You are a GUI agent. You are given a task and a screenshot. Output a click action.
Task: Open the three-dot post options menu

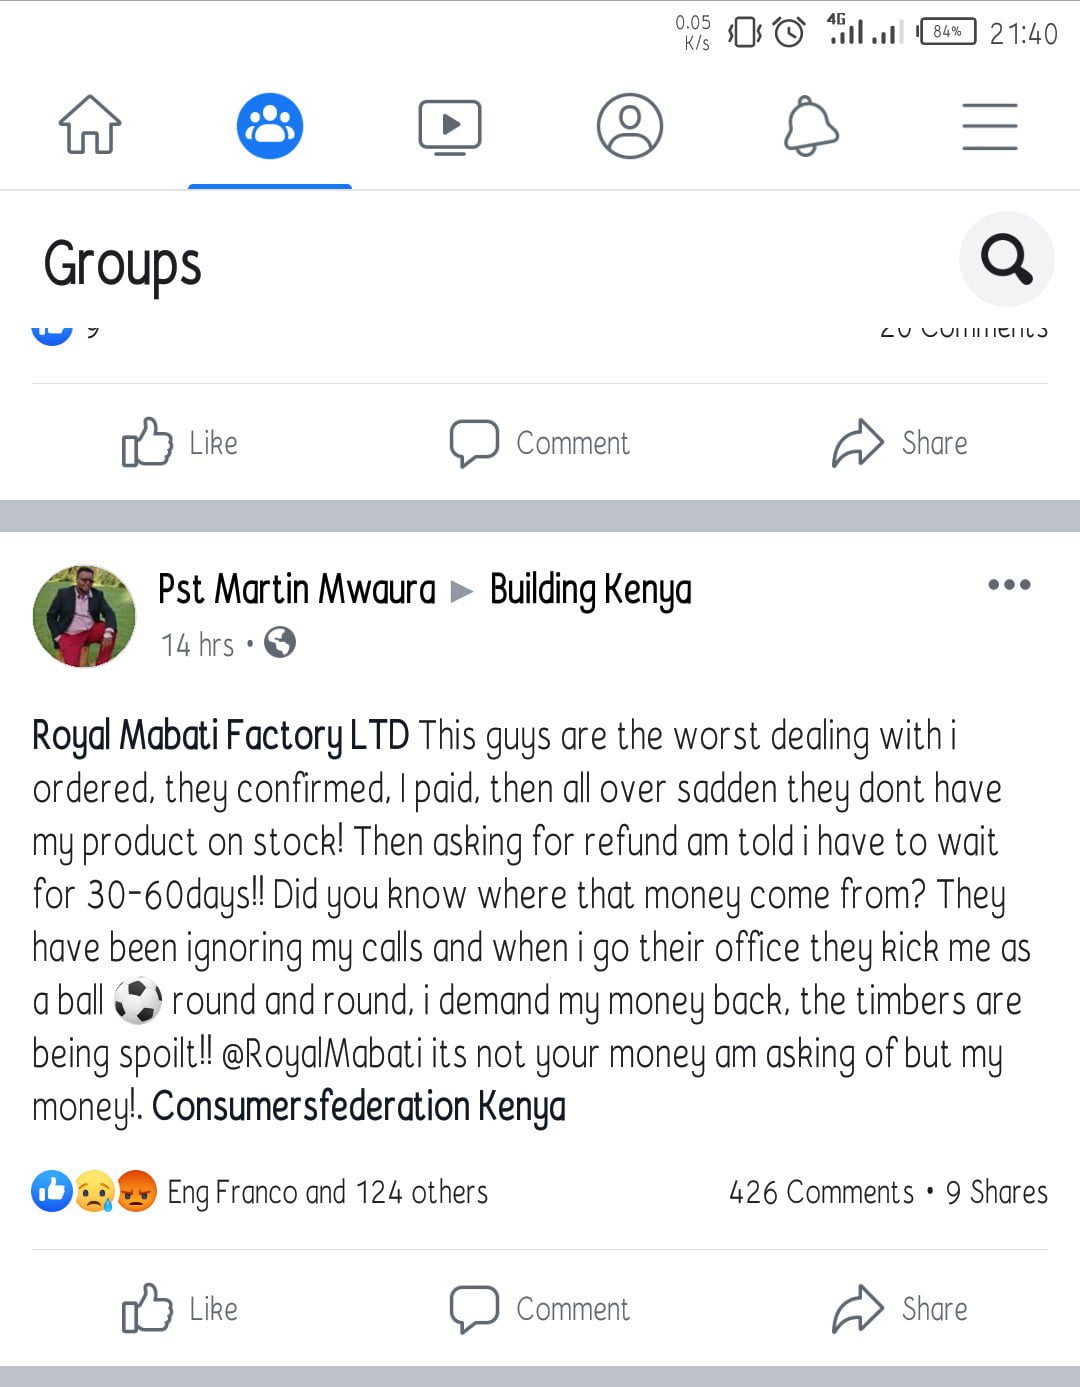[1009, 585]
